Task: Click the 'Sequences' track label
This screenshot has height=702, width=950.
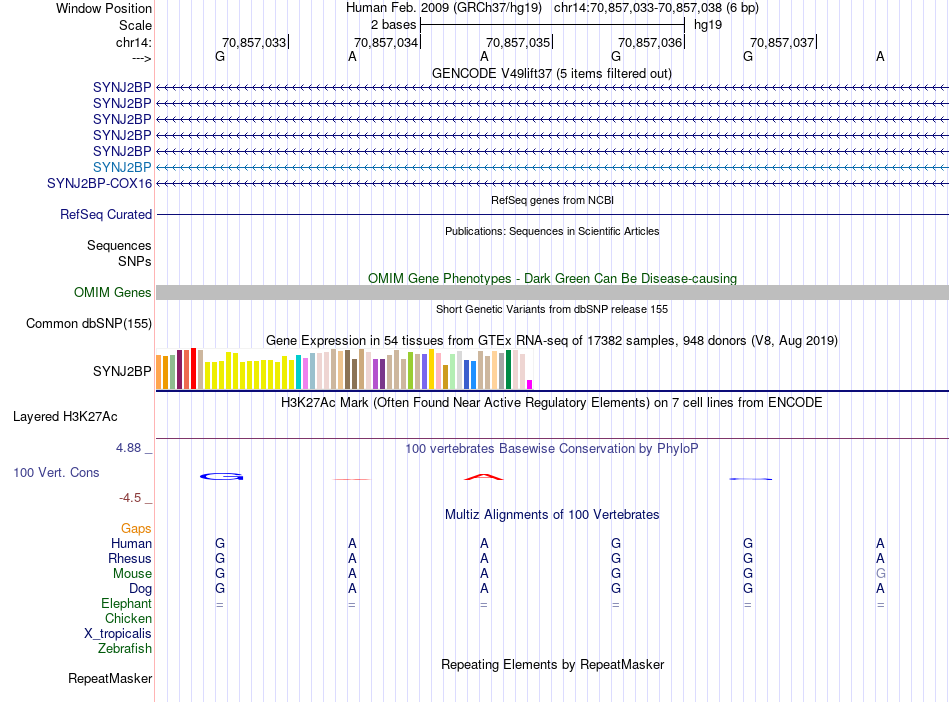Action: 119,245
